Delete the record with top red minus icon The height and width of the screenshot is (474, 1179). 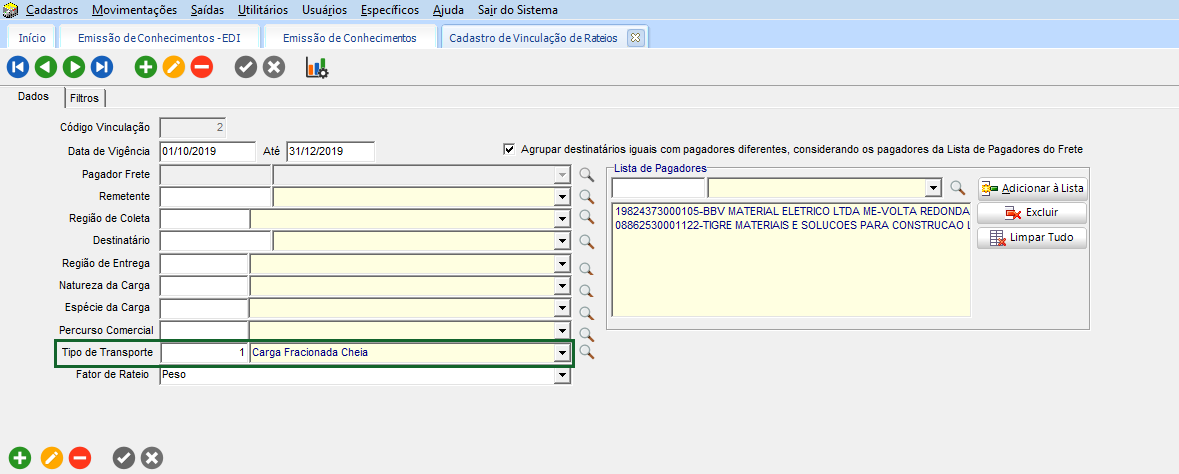(202, 68)
